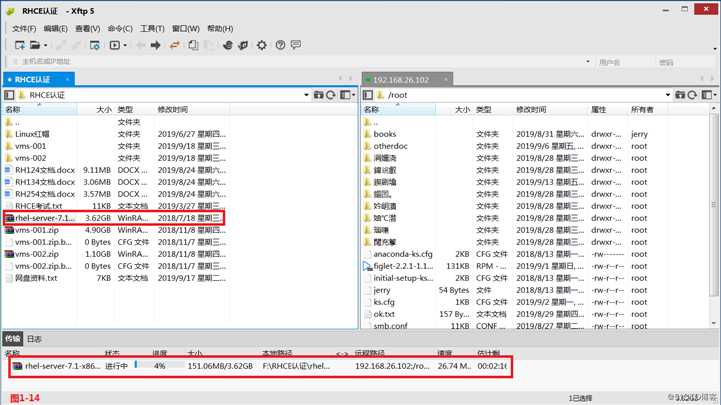The image size is (721, 405).
Task: Click the password input field
Action: [684, 62]
